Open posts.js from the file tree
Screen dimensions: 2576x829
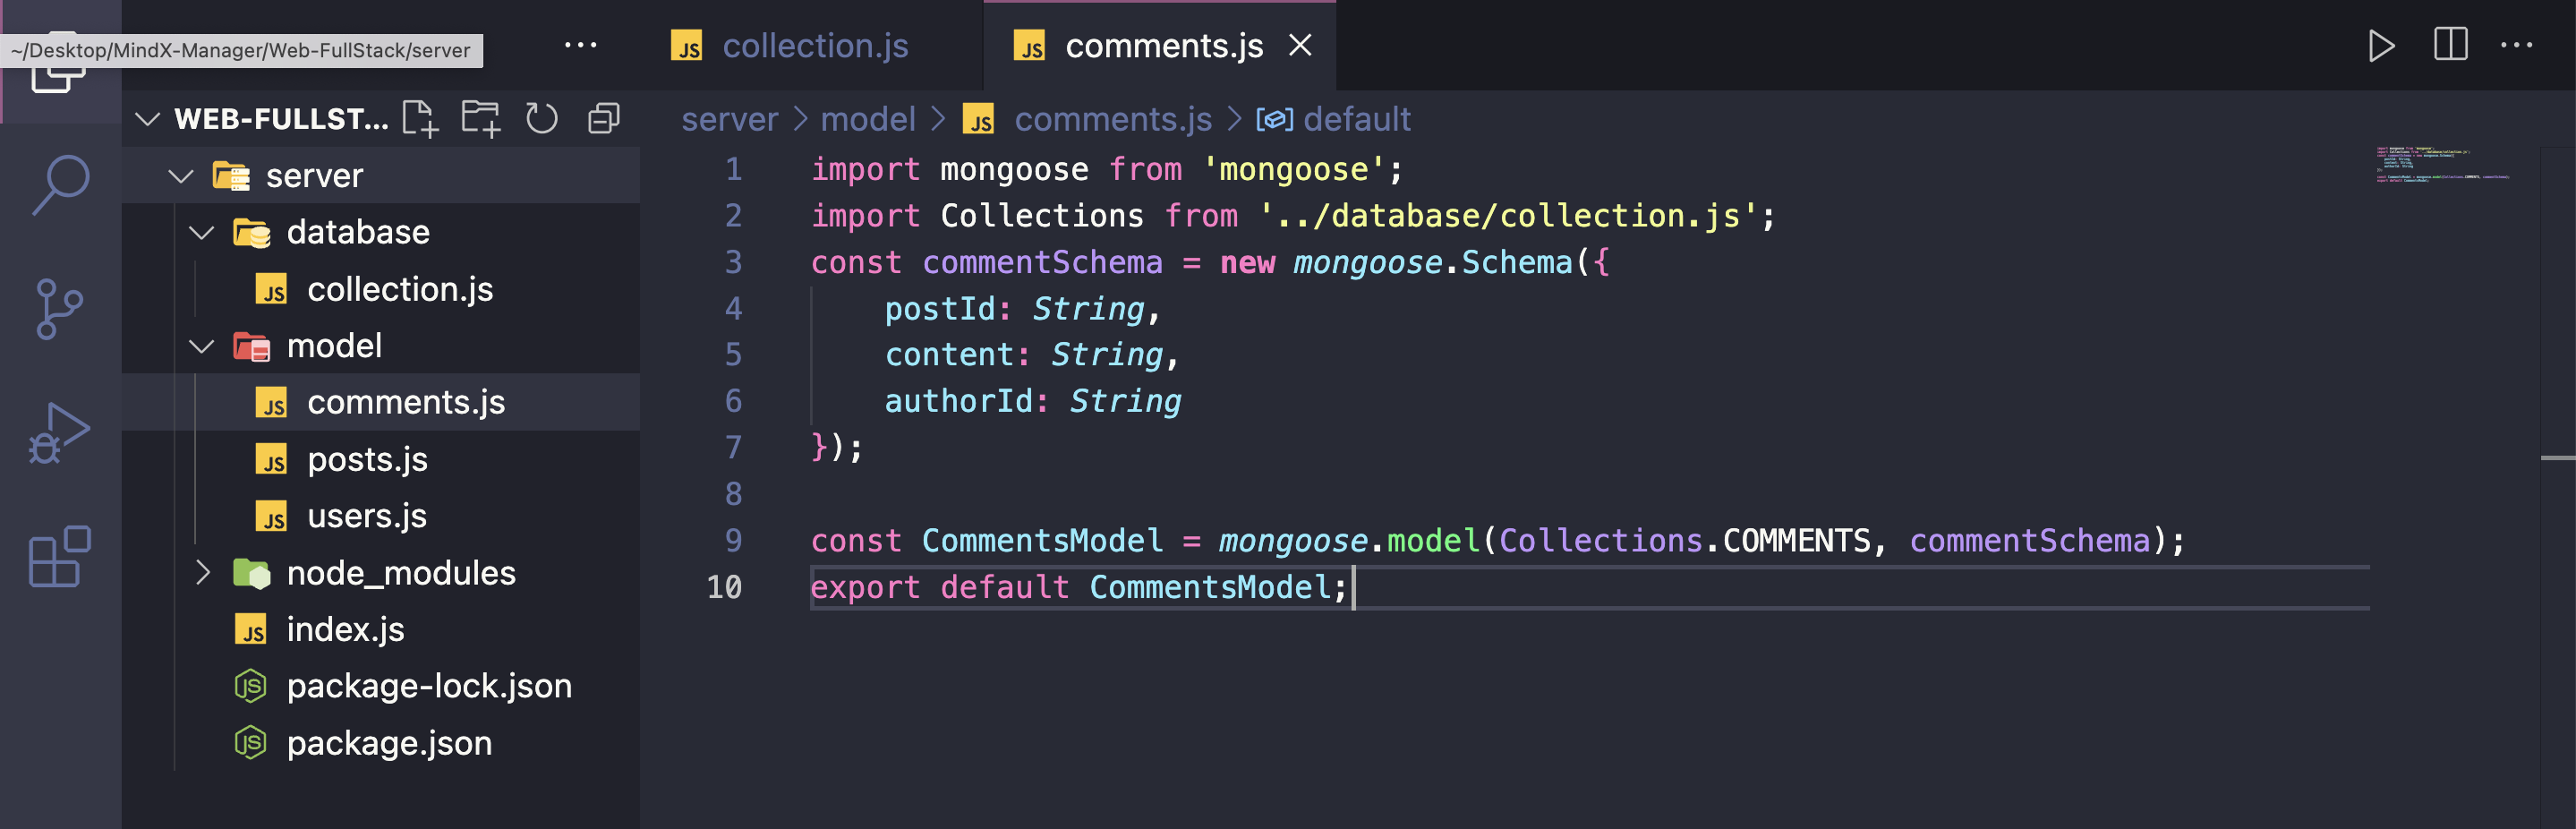coord(367,460)
